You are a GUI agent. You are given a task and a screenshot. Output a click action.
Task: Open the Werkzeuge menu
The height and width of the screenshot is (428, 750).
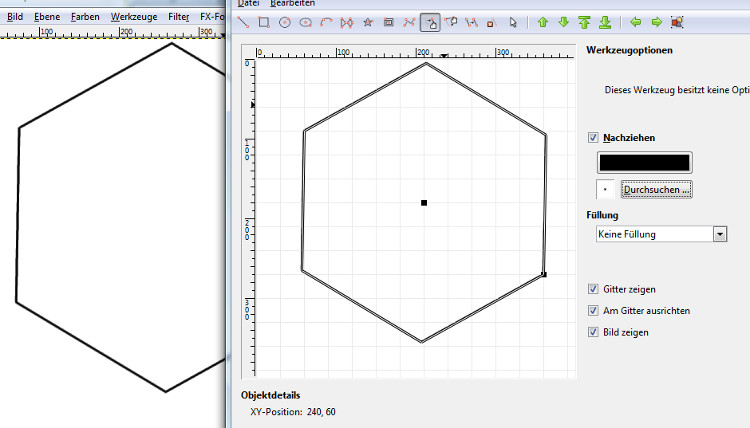click(133, 17)
